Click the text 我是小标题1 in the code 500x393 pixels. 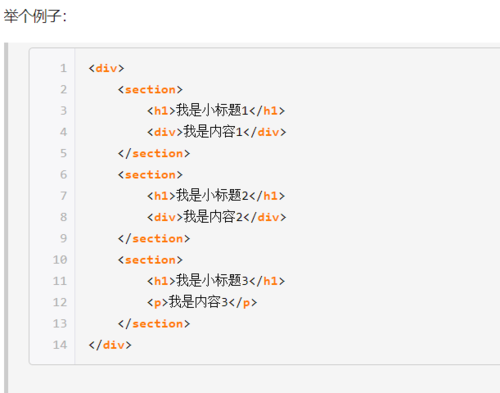click(x=212, y=110)
